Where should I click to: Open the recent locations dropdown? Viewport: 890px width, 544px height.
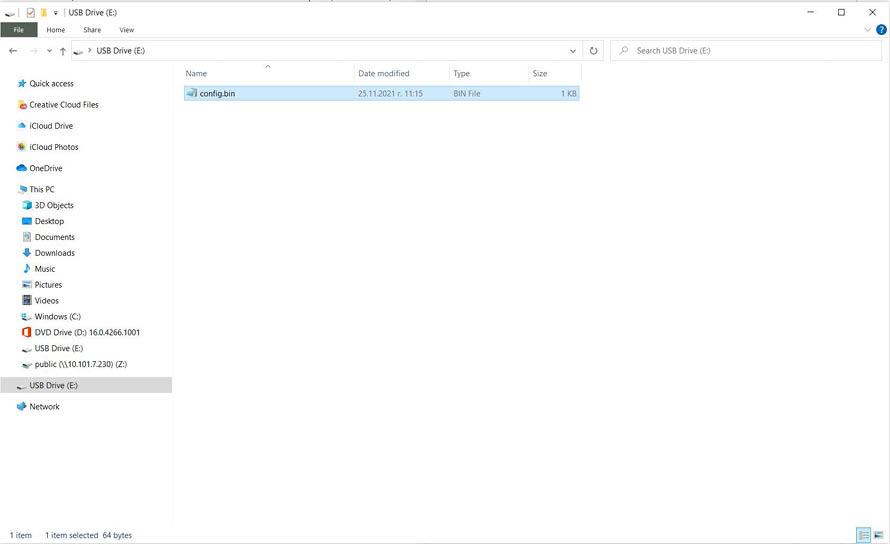click(48, 51)
